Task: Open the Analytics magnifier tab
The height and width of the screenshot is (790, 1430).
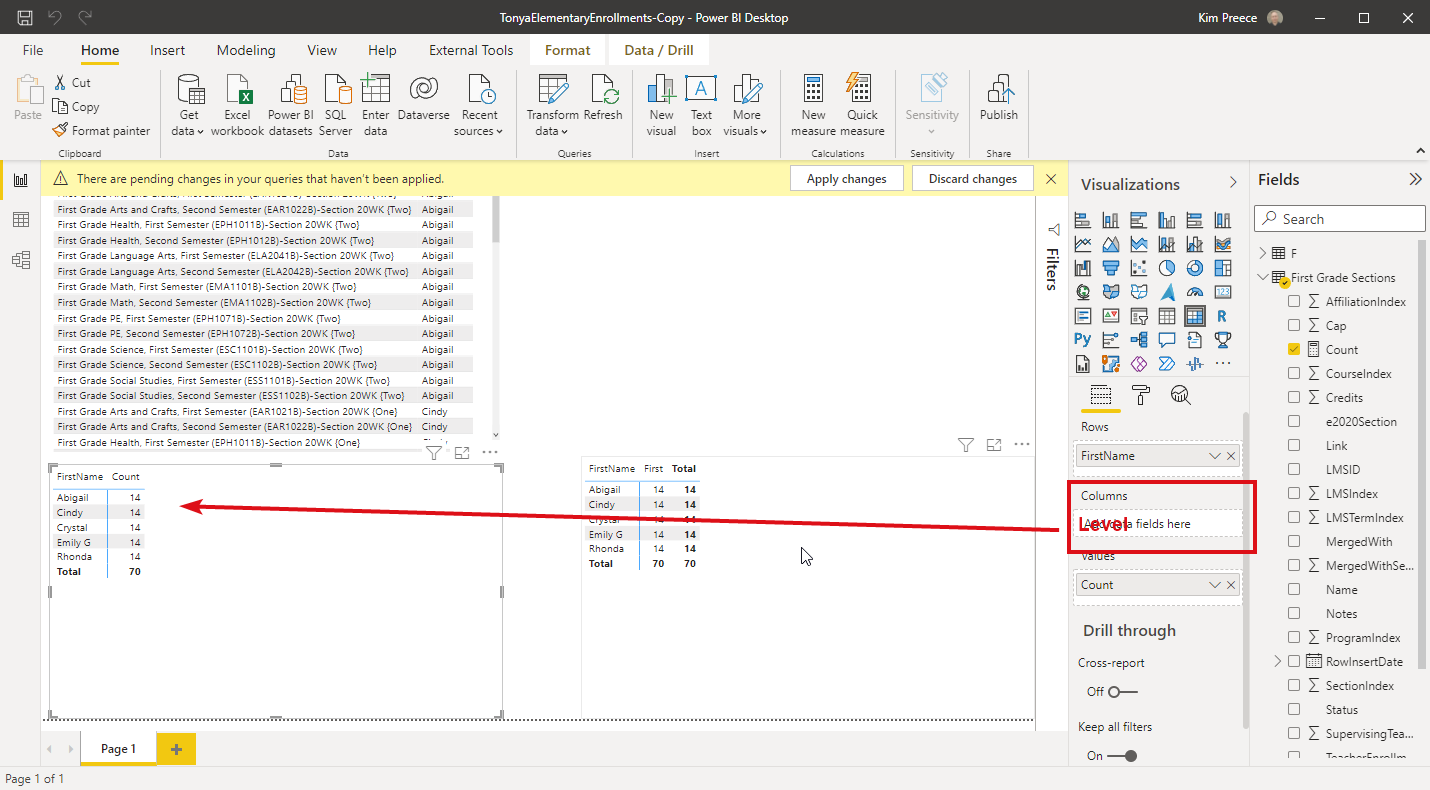Action: [x=1181, y=395]
